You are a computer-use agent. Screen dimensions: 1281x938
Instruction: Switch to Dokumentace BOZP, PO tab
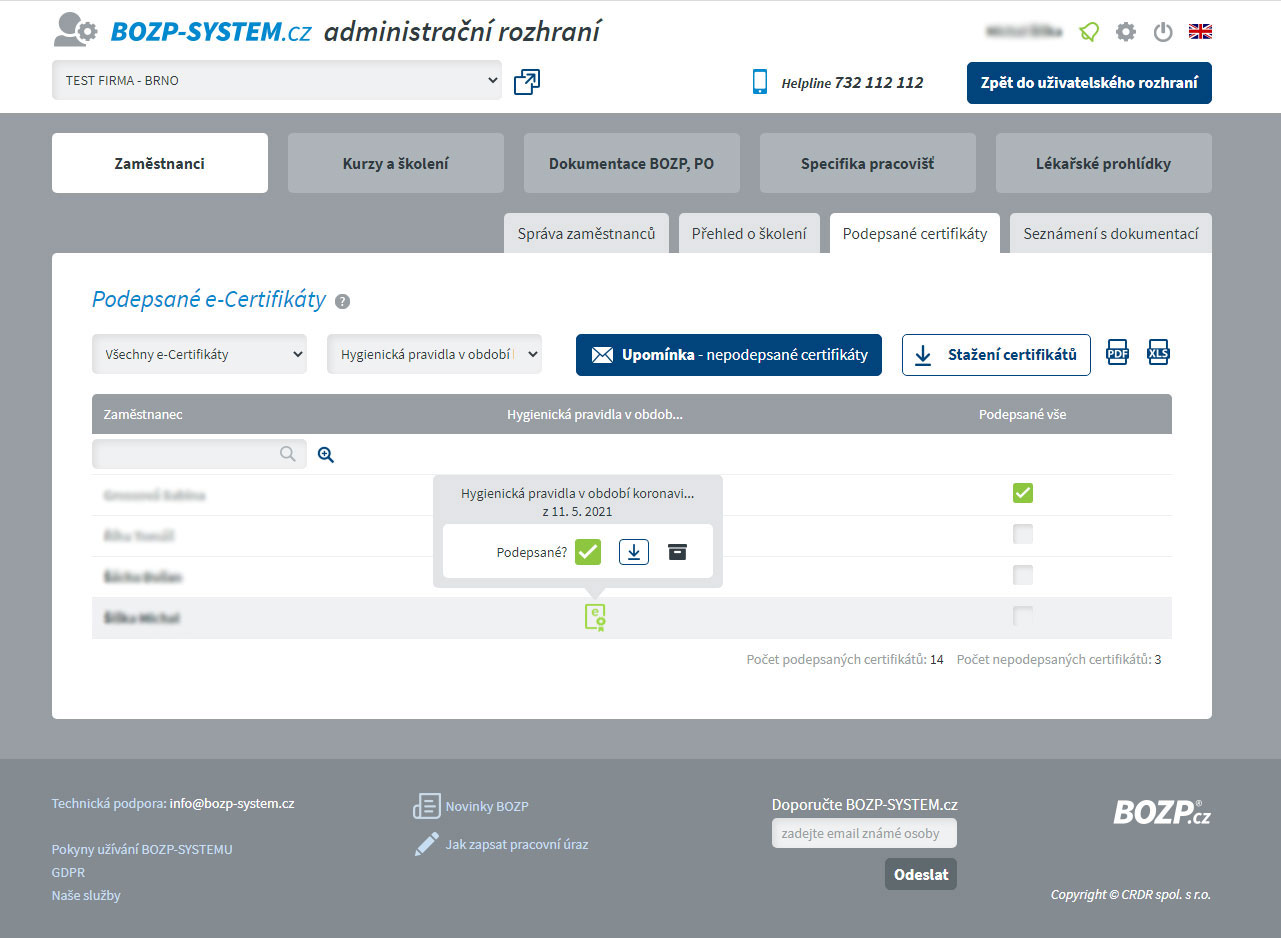[x=632, y=163]
